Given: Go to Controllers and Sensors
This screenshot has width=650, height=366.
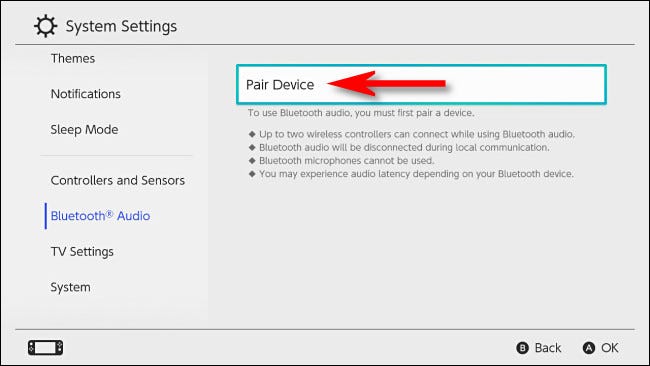Looking at the screenshot, I should click(x=118, y=180).
